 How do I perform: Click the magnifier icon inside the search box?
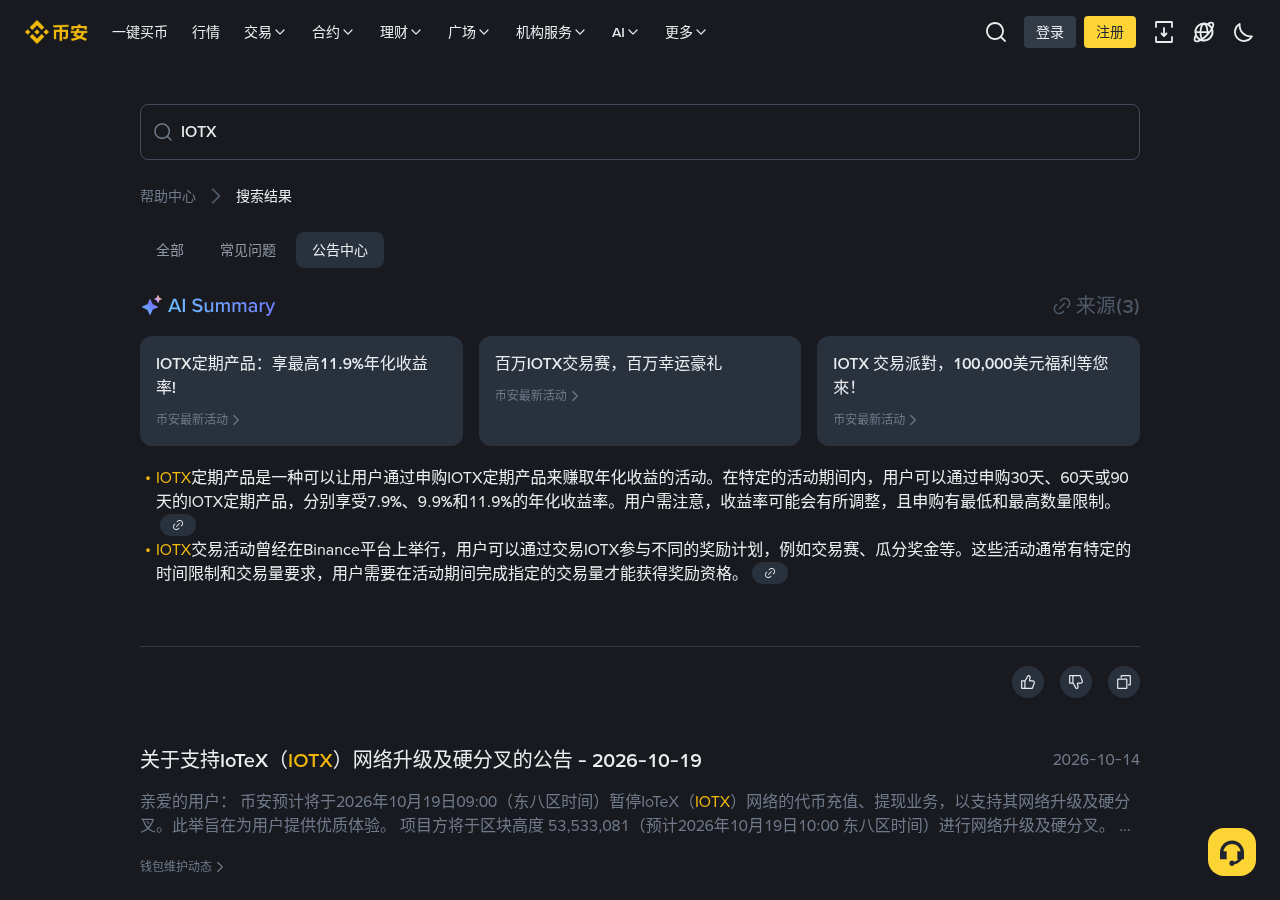[x=163, y=132]
